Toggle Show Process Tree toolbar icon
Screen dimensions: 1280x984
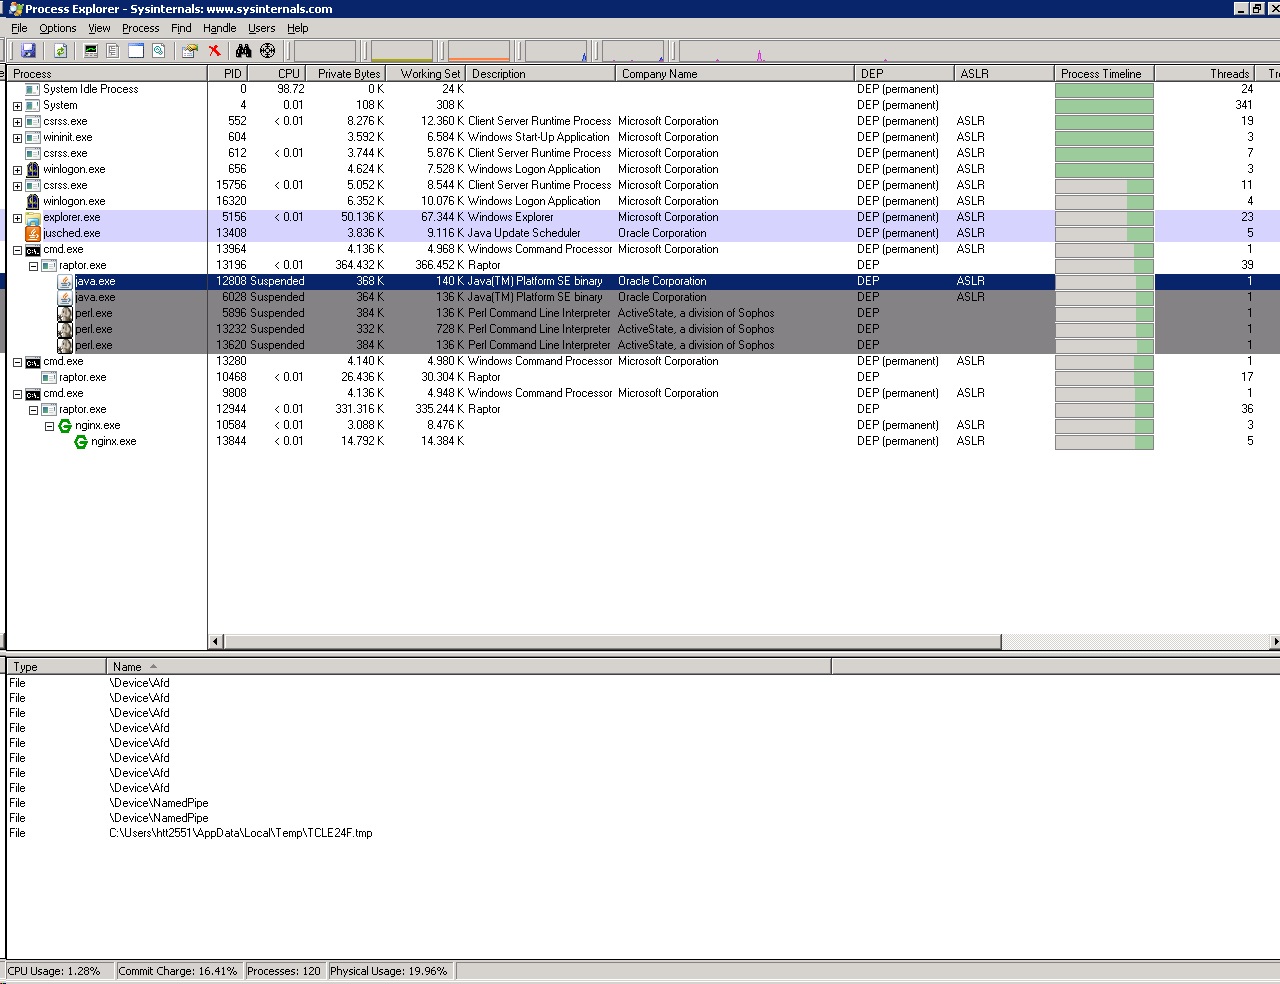coord(113,50)
